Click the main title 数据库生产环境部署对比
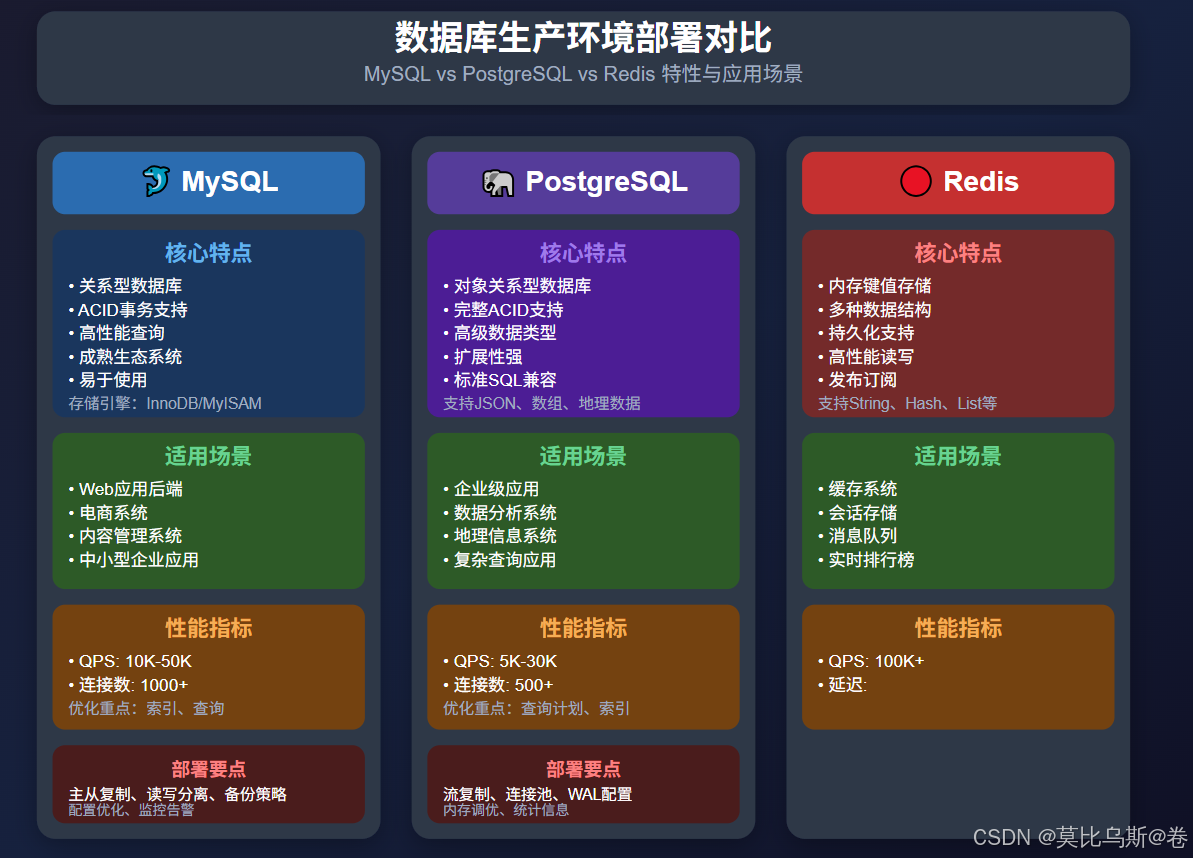This screenshot has width=1193, height=858. click(584, 37)
